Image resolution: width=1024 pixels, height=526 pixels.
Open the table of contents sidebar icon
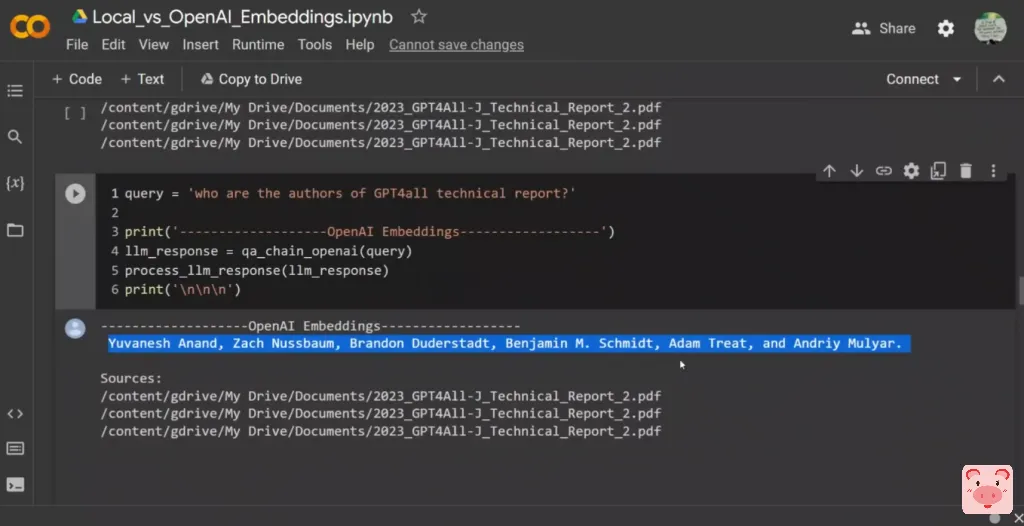(x=15, y=91)
